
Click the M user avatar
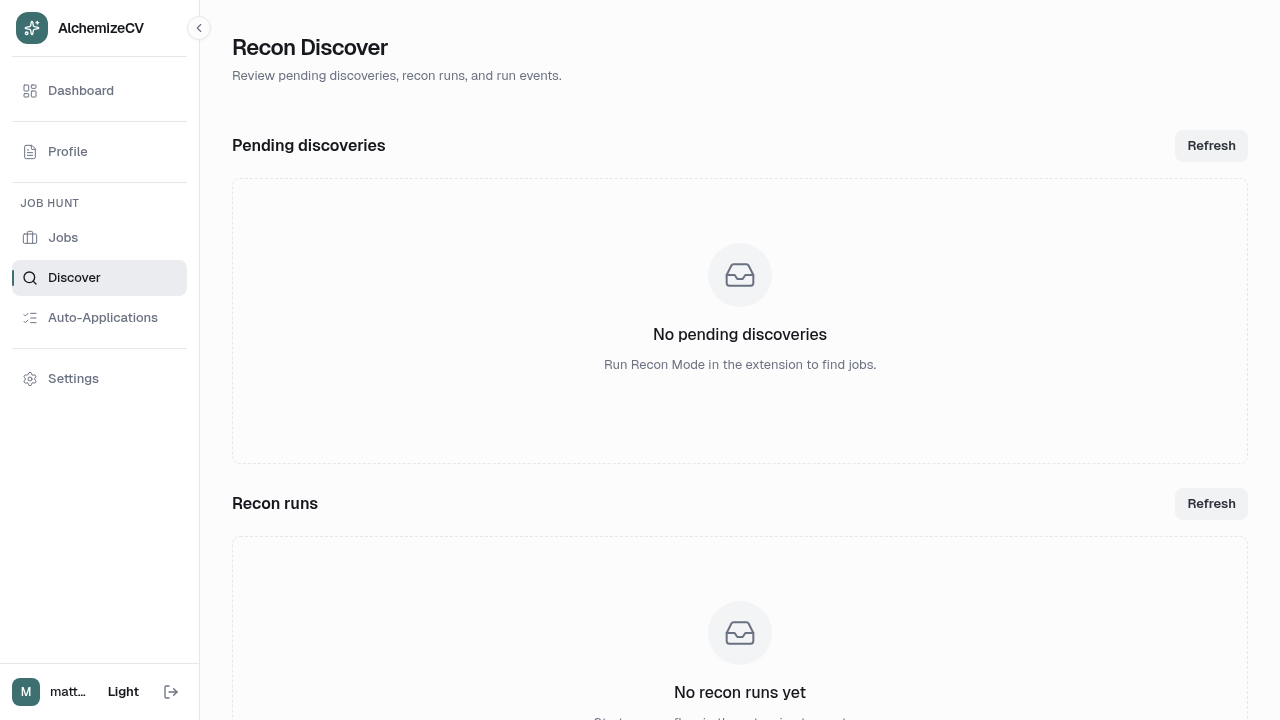[x=26, y=691]
